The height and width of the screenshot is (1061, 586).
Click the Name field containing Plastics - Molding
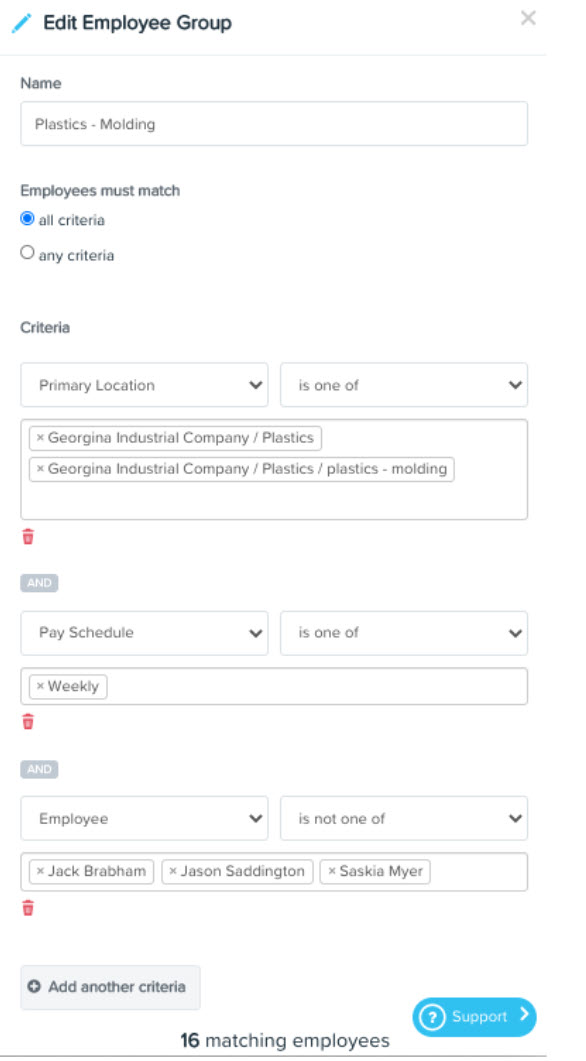(x=274, y=124)
